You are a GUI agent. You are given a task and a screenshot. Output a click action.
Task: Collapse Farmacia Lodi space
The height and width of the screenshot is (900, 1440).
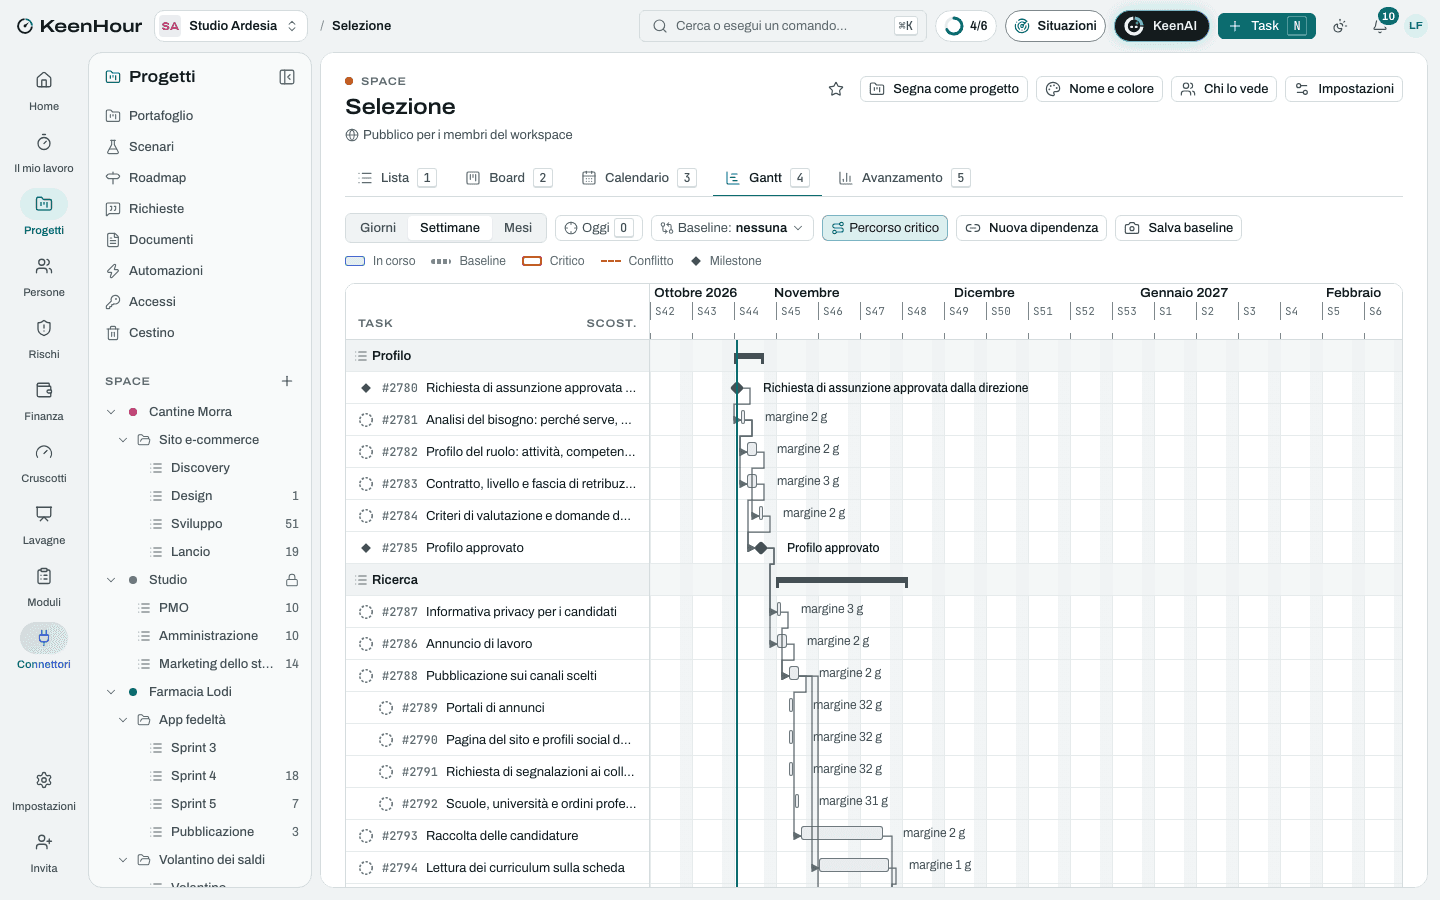(111, 692)
